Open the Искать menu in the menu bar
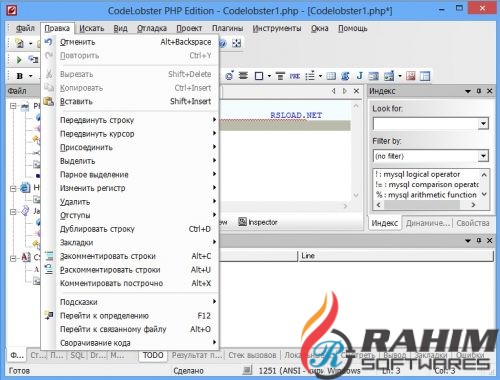 (91, 28)
